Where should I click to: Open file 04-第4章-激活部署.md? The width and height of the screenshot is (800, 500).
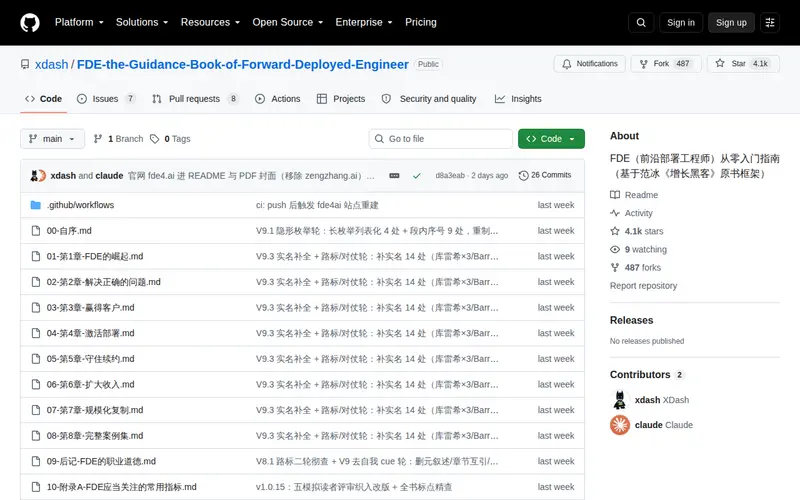90,333
